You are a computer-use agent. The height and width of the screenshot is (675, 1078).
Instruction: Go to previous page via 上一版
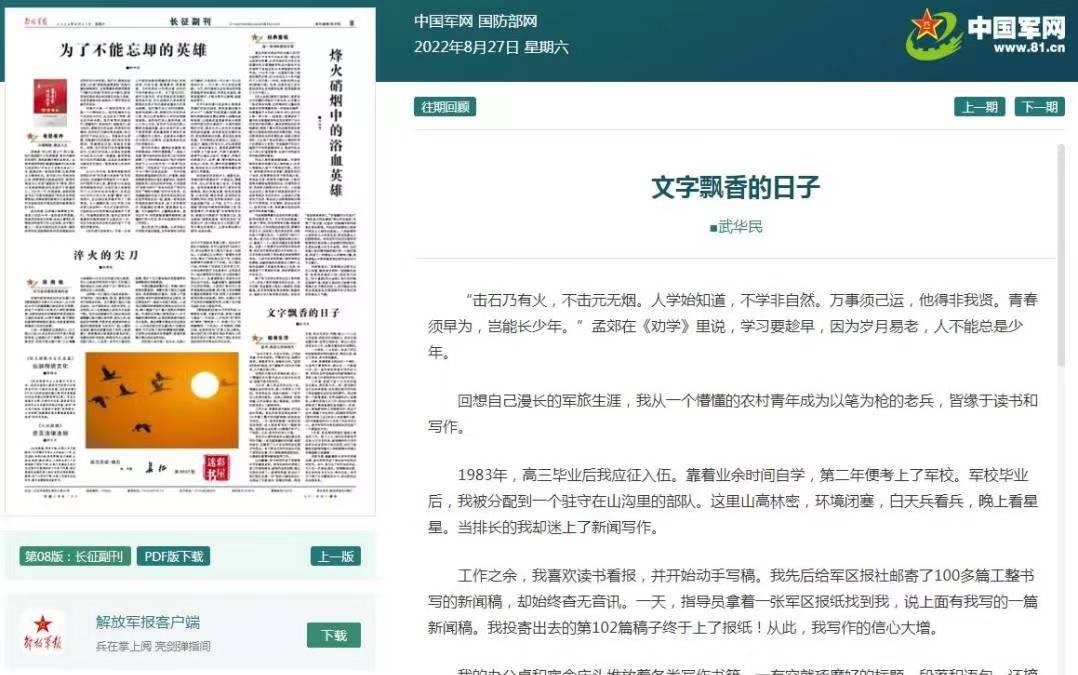point(336,556)
